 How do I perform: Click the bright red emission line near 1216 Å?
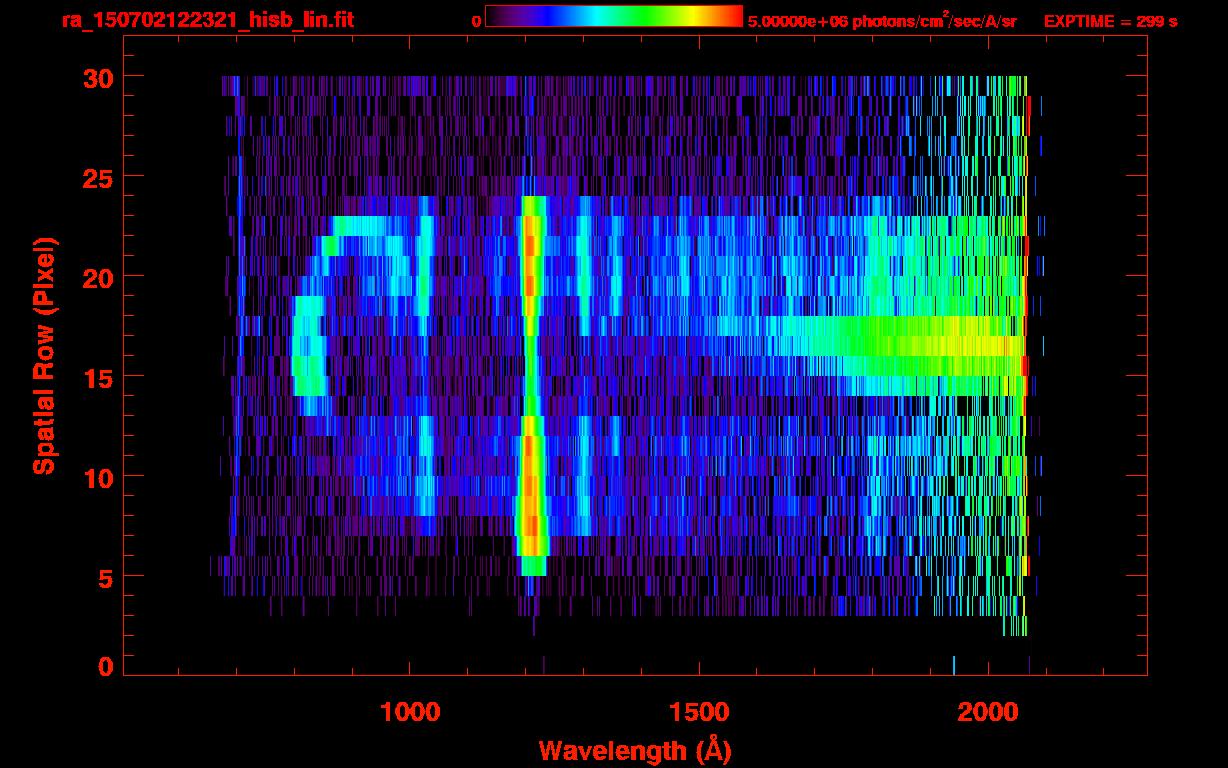(x=531, y=385)
